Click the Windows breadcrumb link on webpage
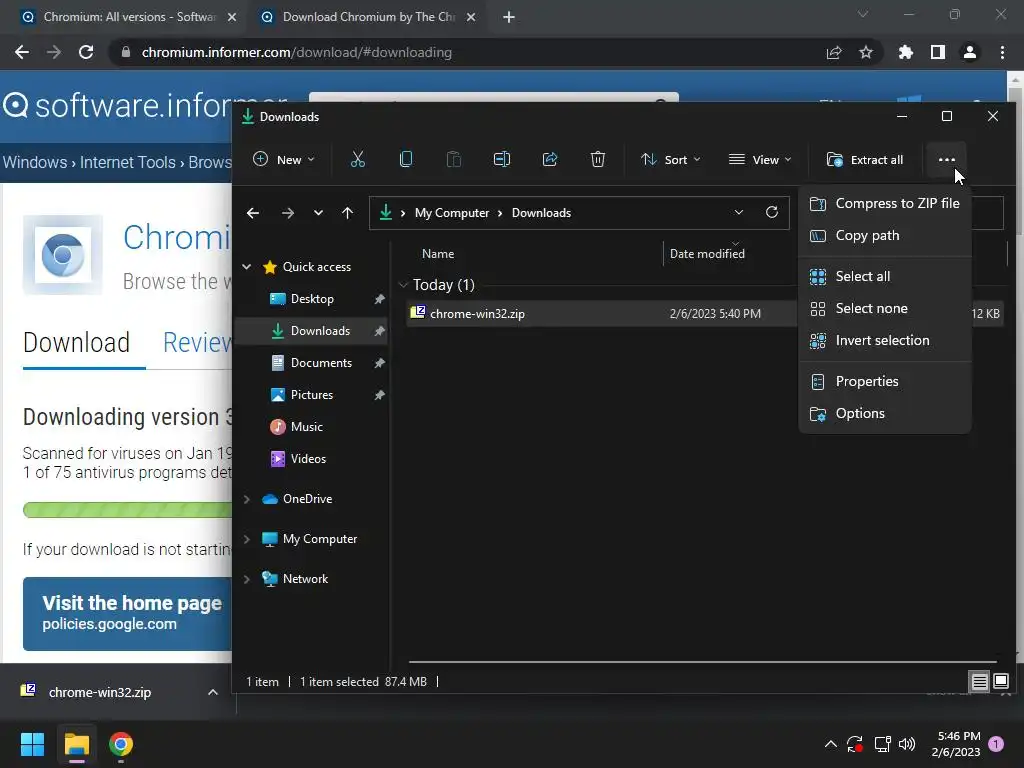Image resolution: width=1024 pixels, height=768 pixels. click(x=35, y=162)
